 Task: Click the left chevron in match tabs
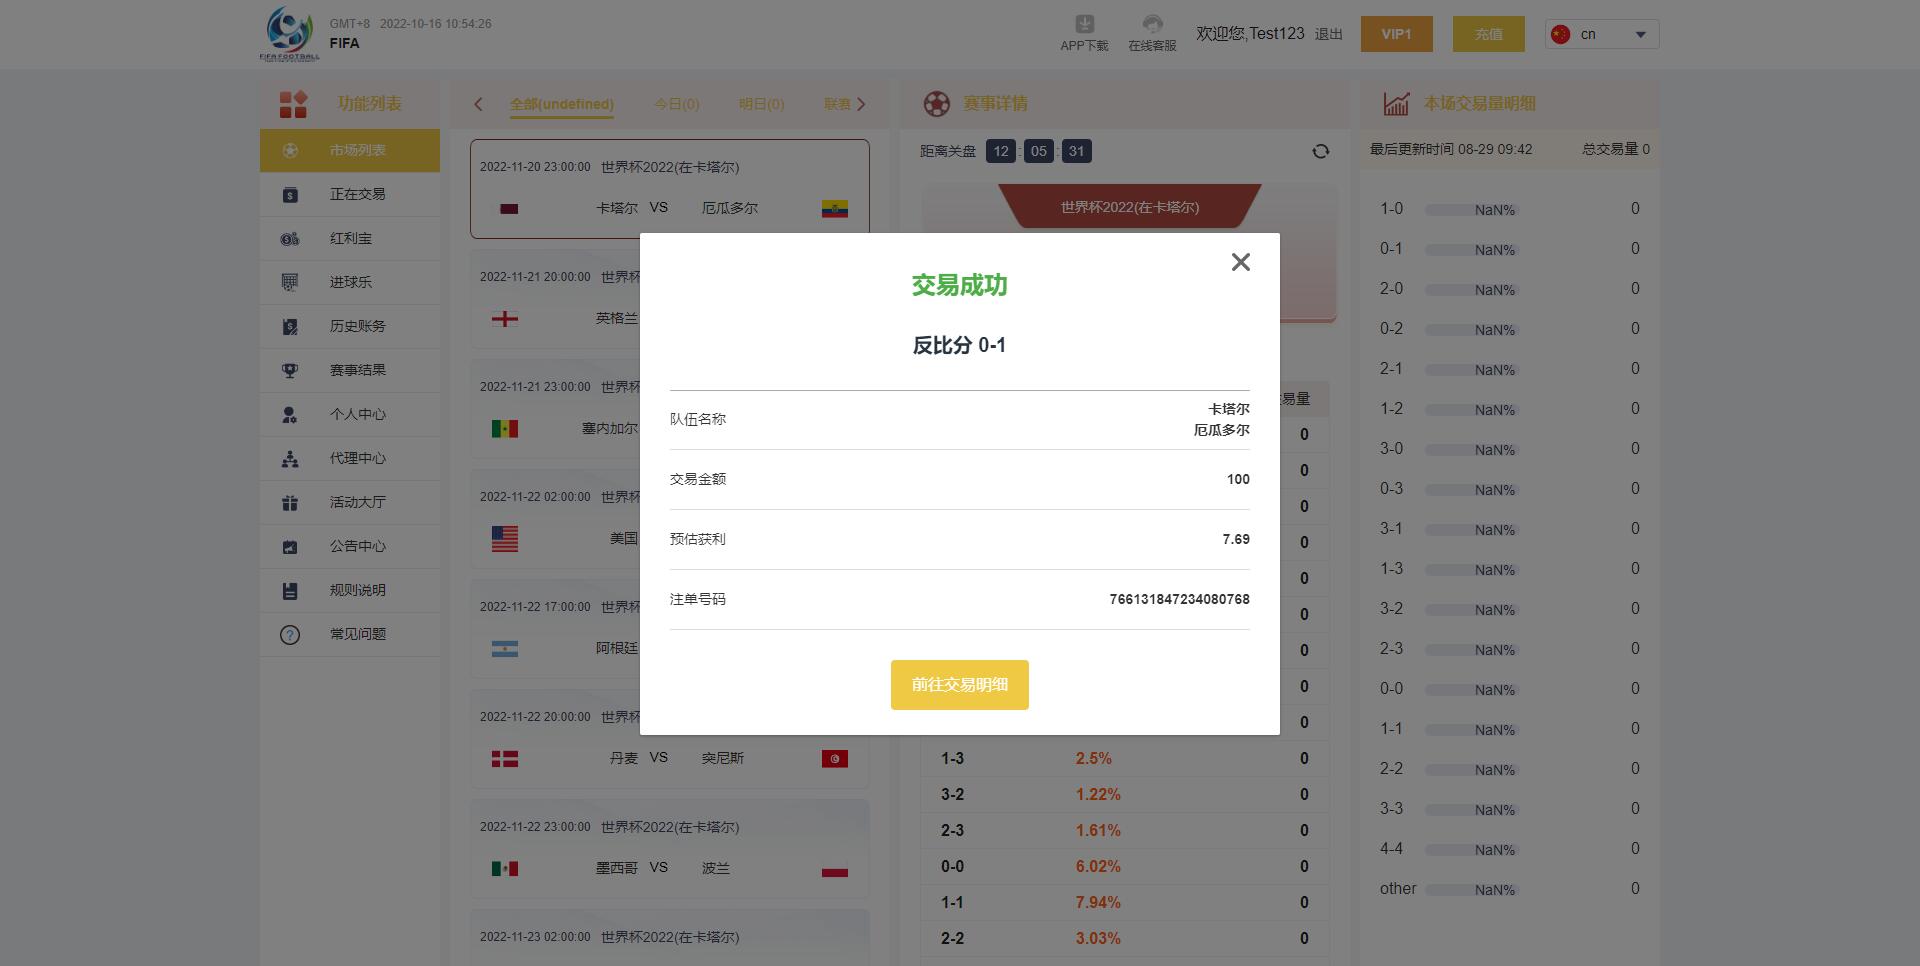point(478,104)
